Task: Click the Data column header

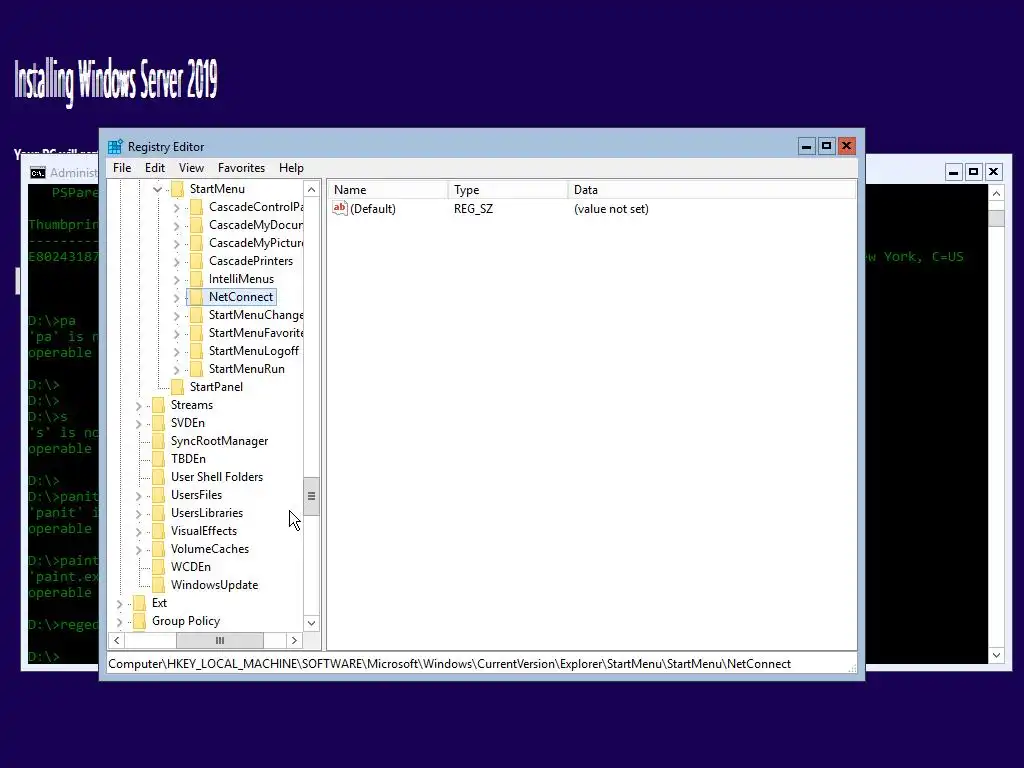Action: (x=712, y=190)
